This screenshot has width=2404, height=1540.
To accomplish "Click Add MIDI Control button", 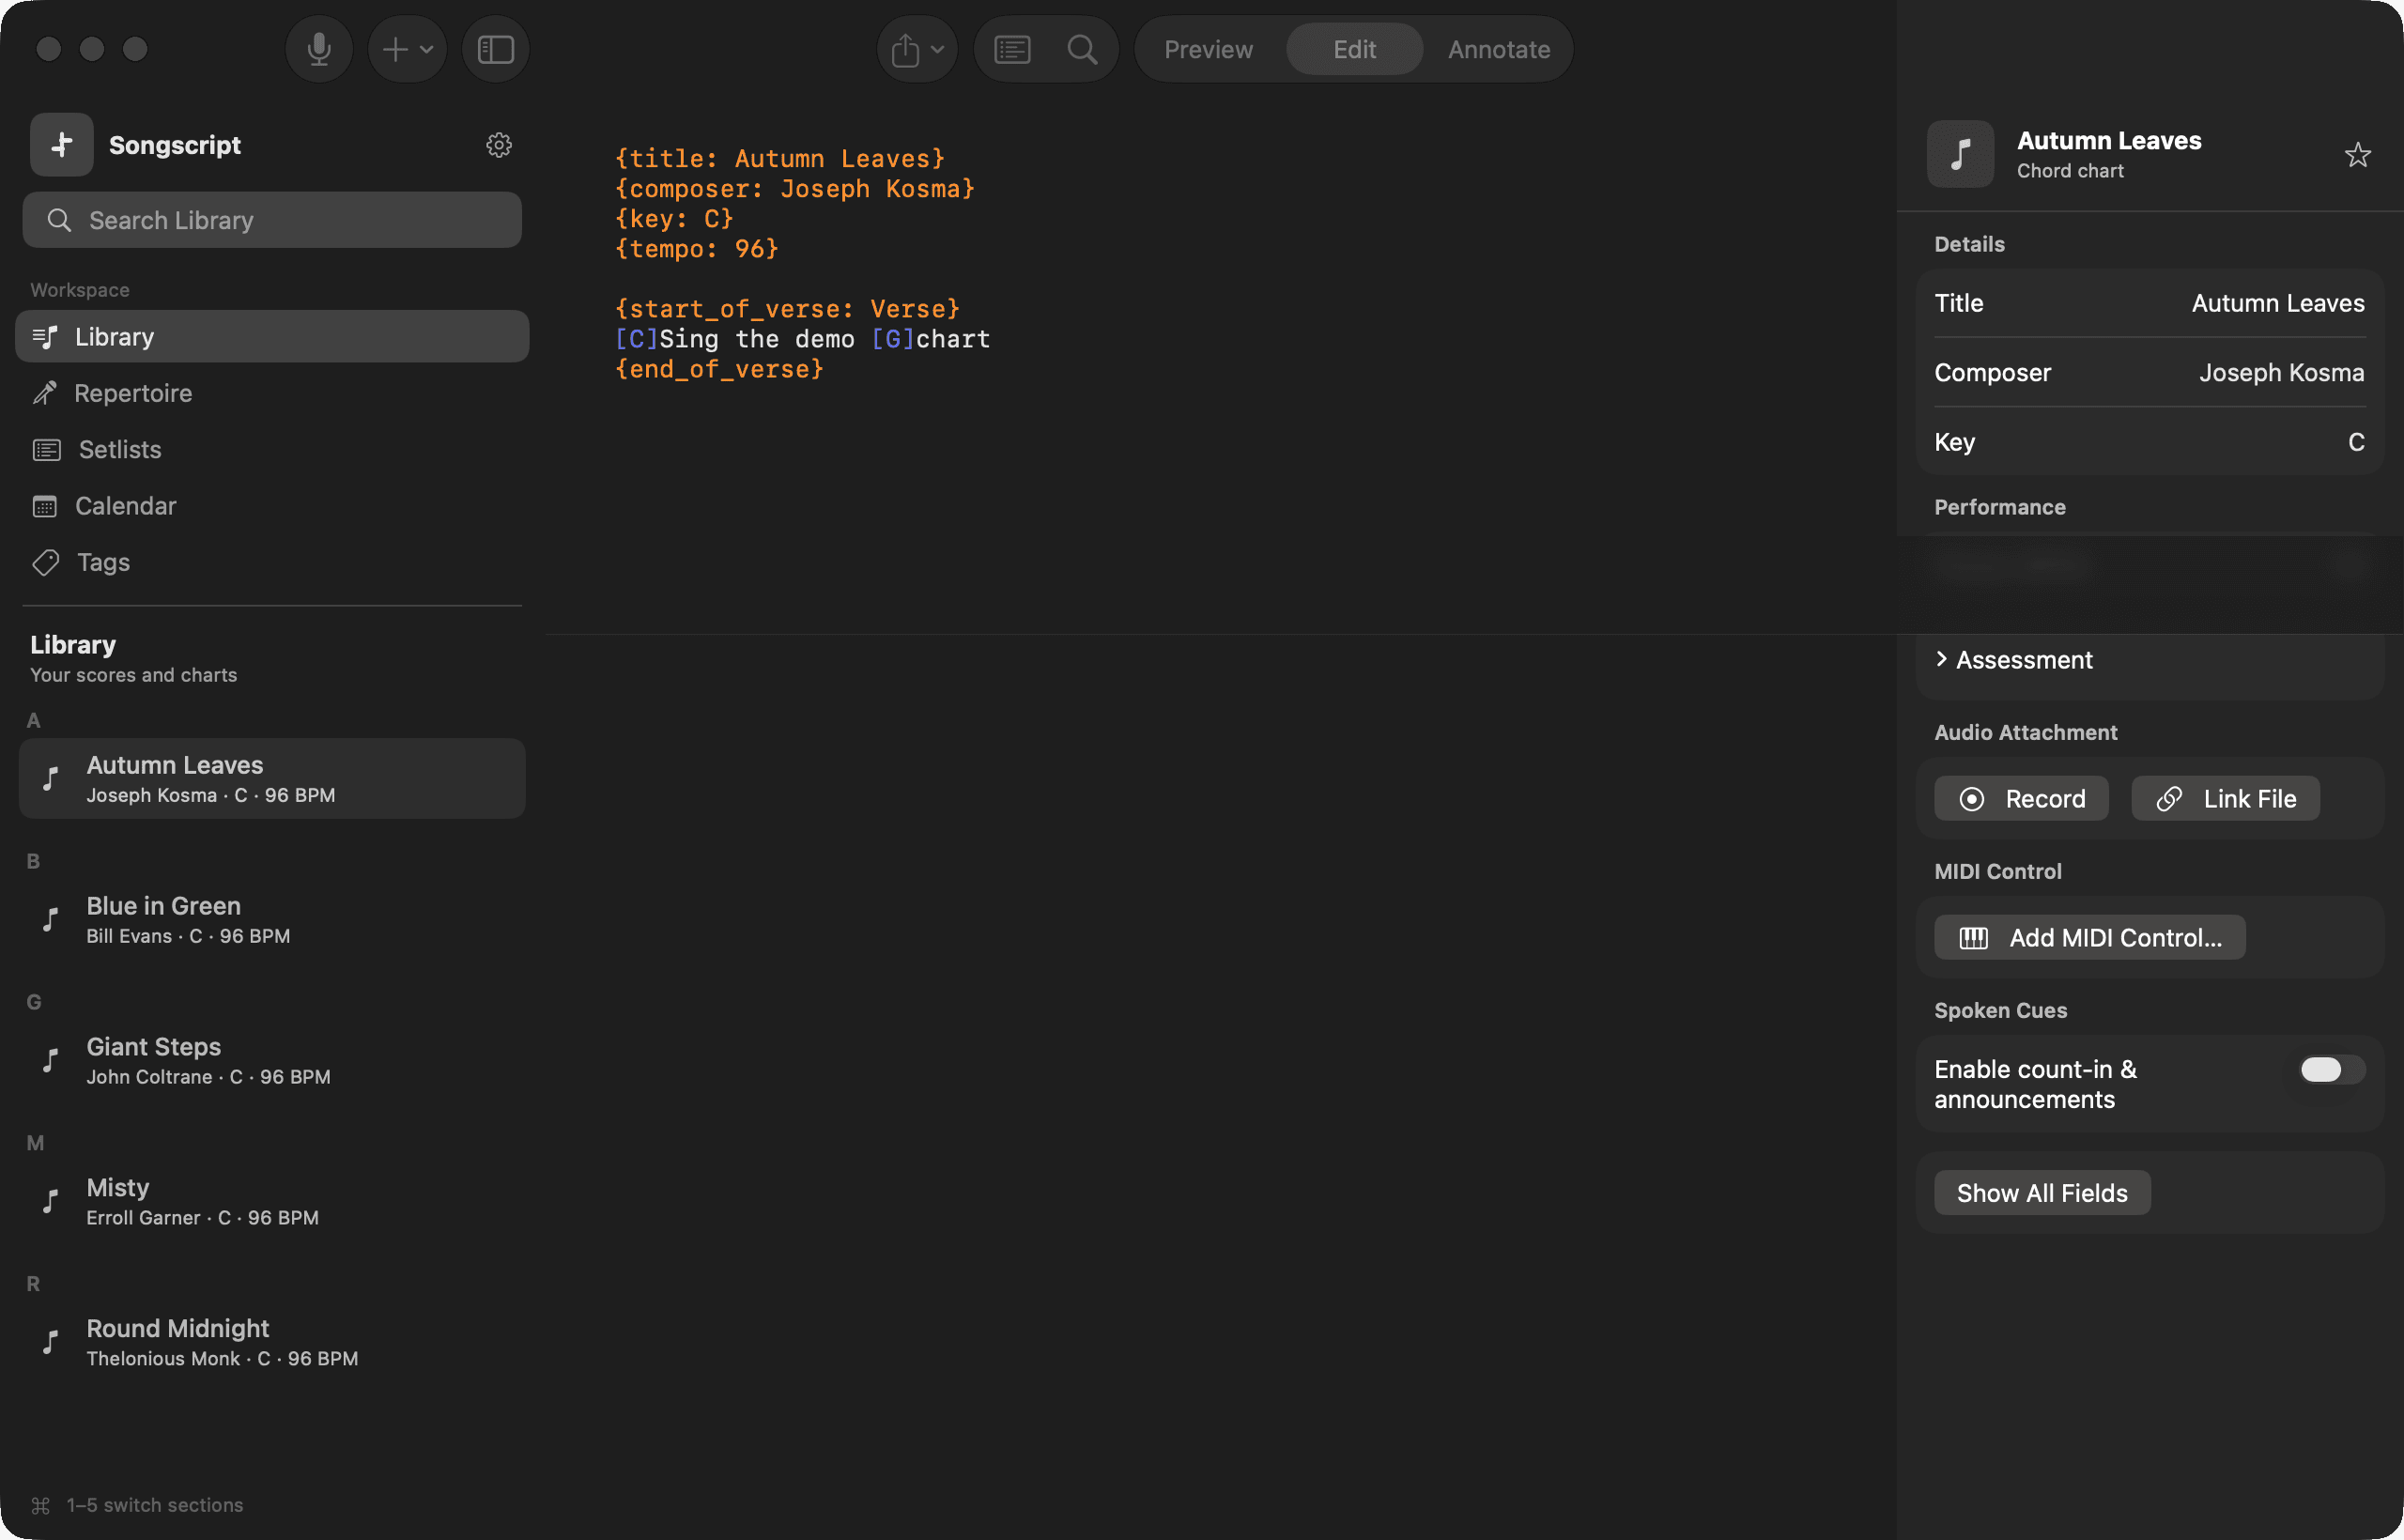I will click(x=2089, y=938).
